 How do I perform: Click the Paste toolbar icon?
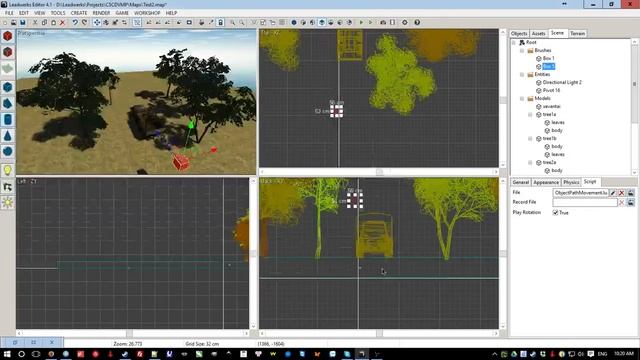(x=53, y=22)
